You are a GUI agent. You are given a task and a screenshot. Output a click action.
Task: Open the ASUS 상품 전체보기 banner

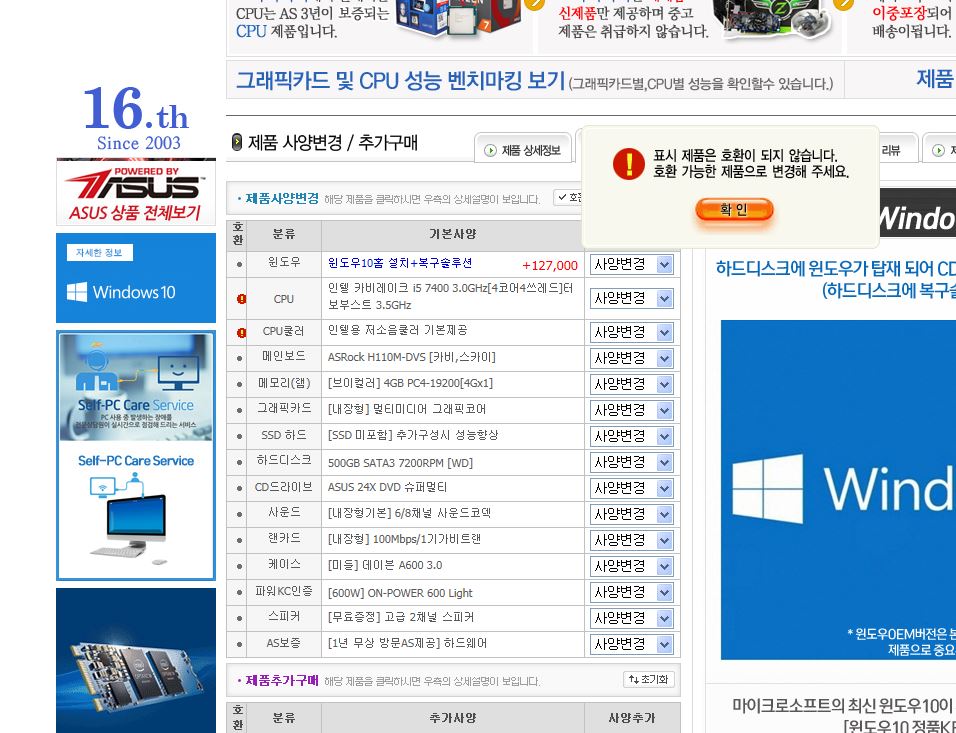click(136, 192)
